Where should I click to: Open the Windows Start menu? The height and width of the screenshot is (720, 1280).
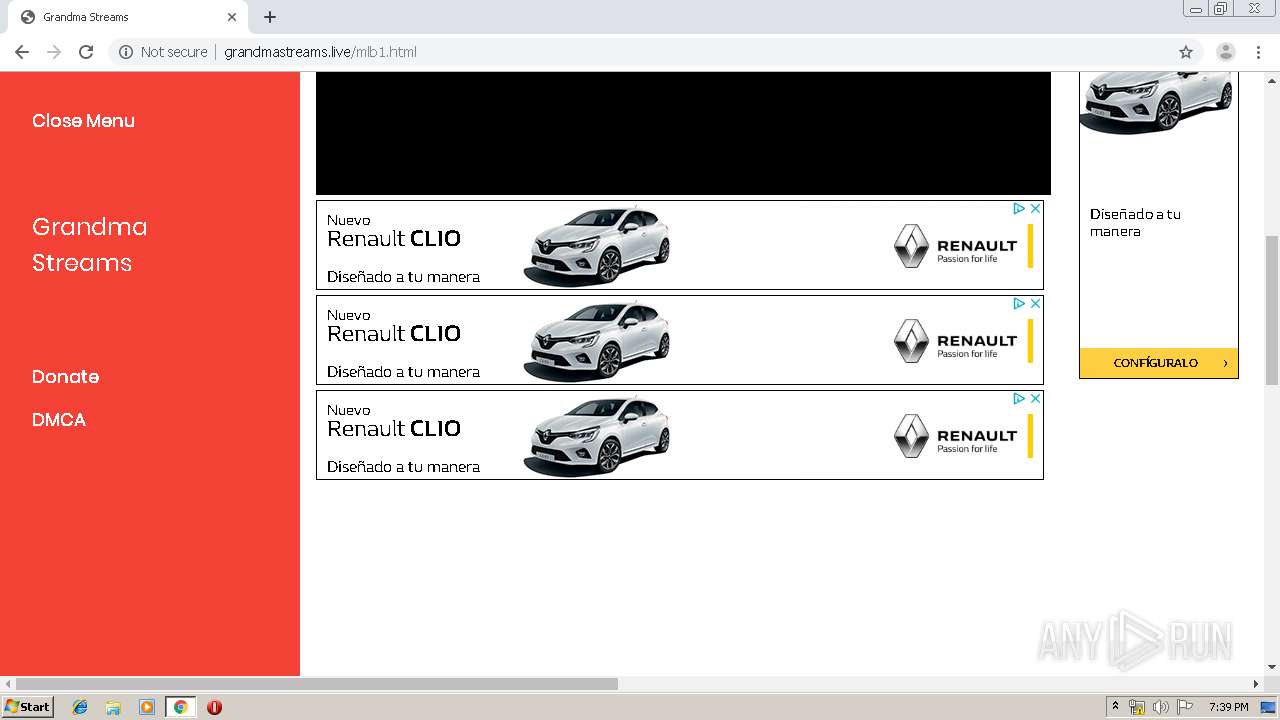tap(27, 707)
